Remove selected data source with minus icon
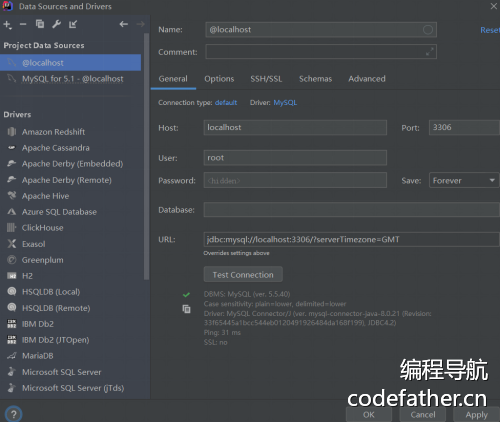This screenshot has height=423, width=500. point(23,24)
